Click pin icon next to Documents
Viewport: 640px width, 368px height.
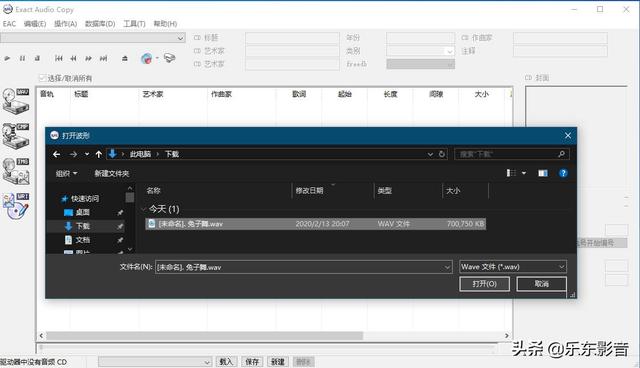(120, 240)
